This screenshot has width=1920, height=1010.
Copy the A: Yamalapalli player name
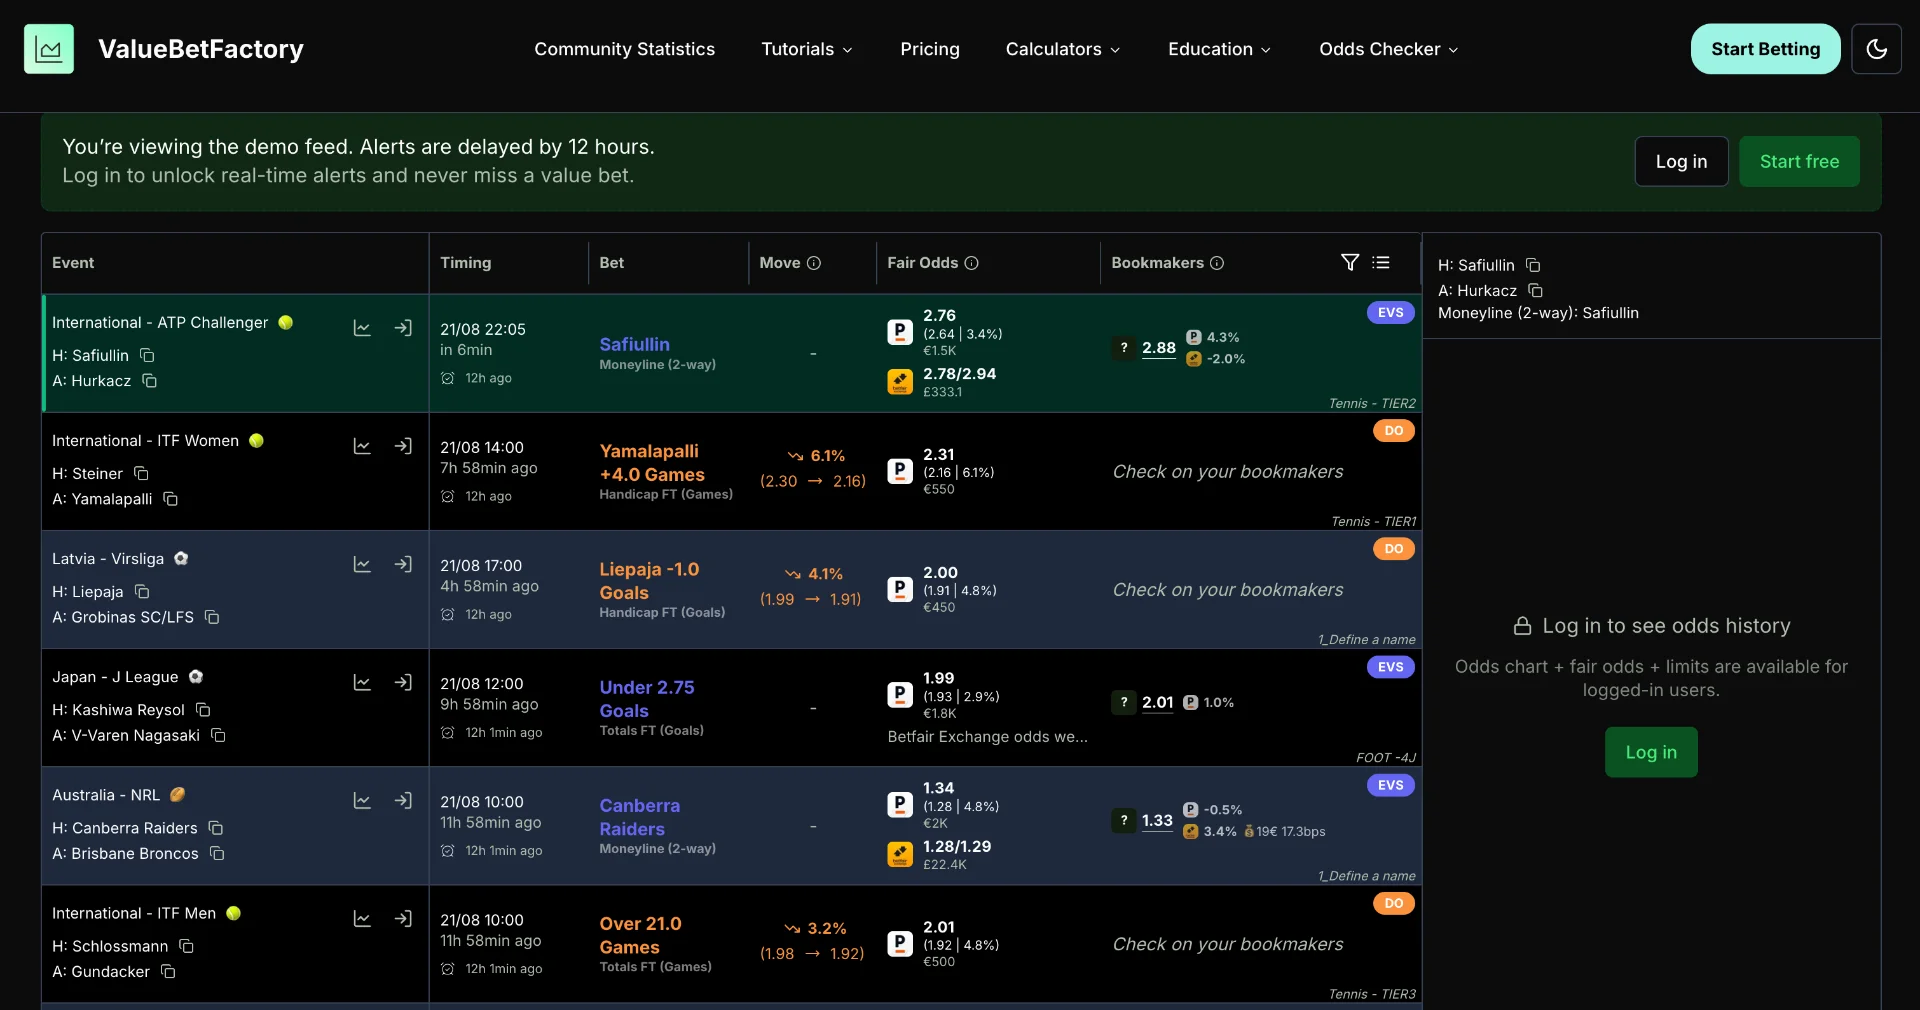(170, 499)
